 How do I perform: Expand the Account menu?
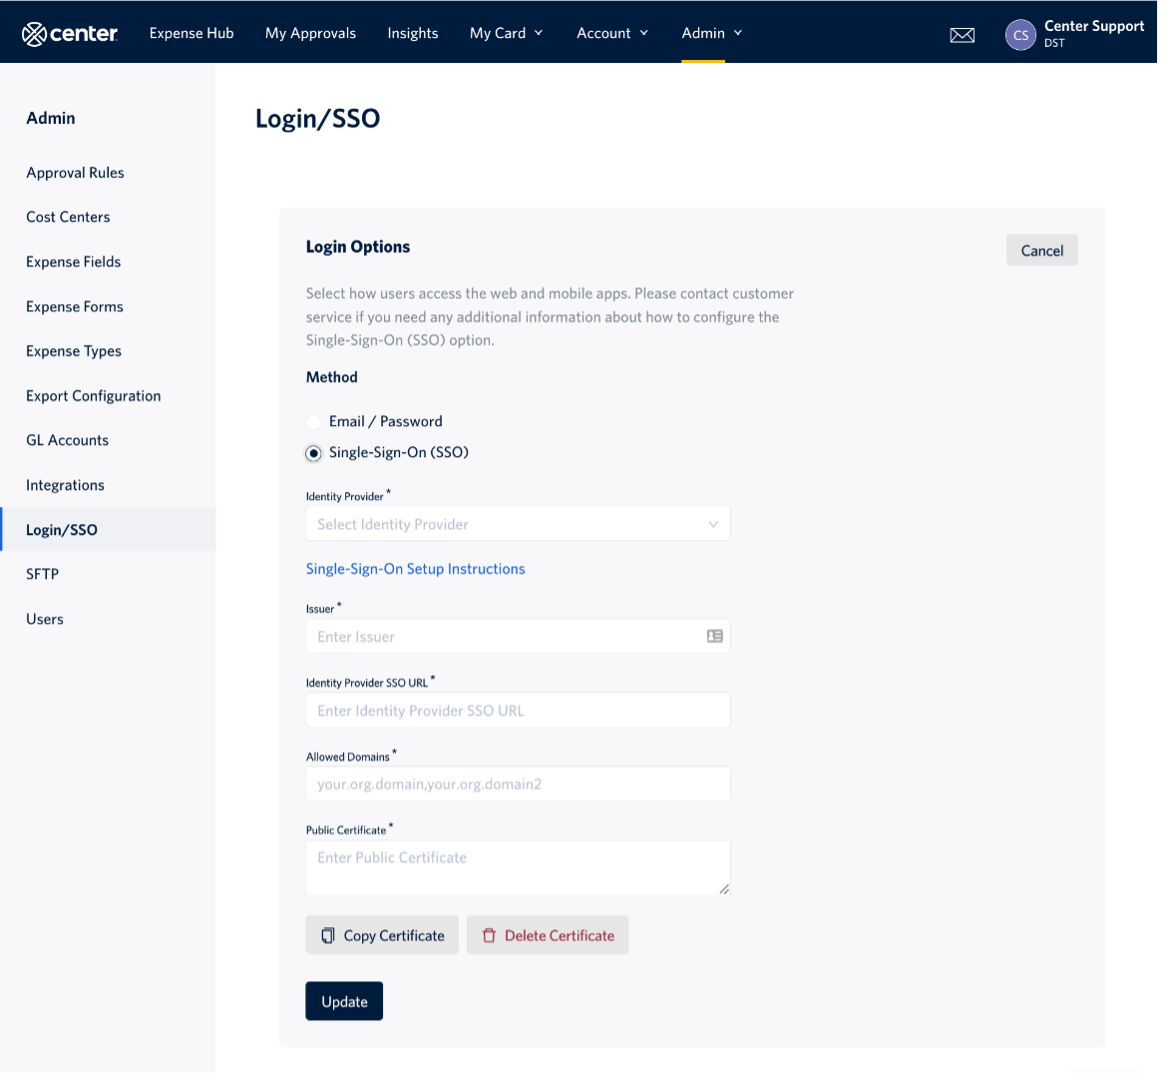tap(612, 32)
